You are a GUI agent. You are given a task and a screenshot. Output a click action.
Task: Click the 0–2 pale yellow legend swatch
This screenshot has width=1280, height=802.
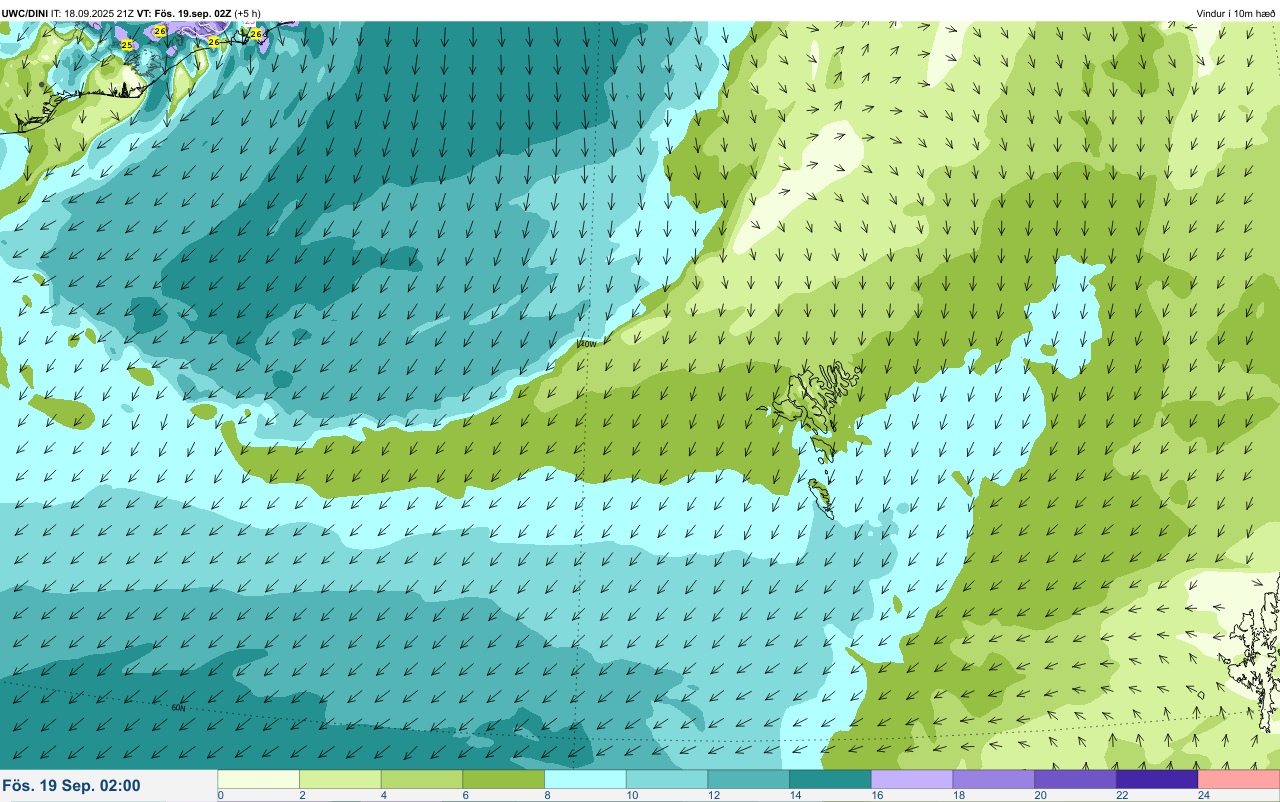[259, 779]
